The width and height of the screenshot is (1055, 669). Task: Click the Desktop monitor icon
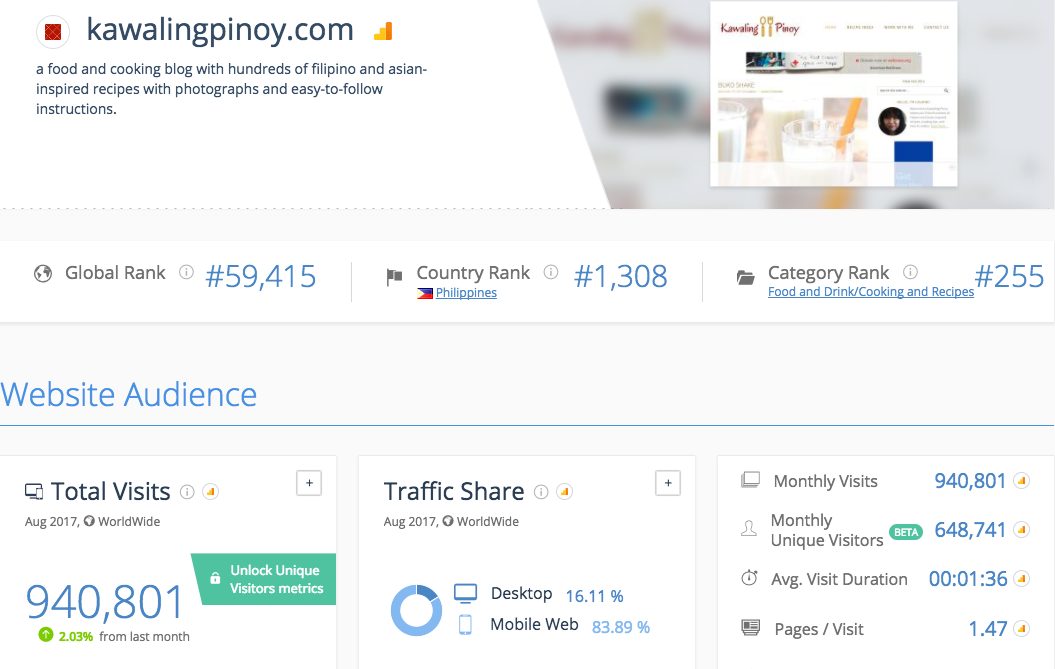pos(465,593)
